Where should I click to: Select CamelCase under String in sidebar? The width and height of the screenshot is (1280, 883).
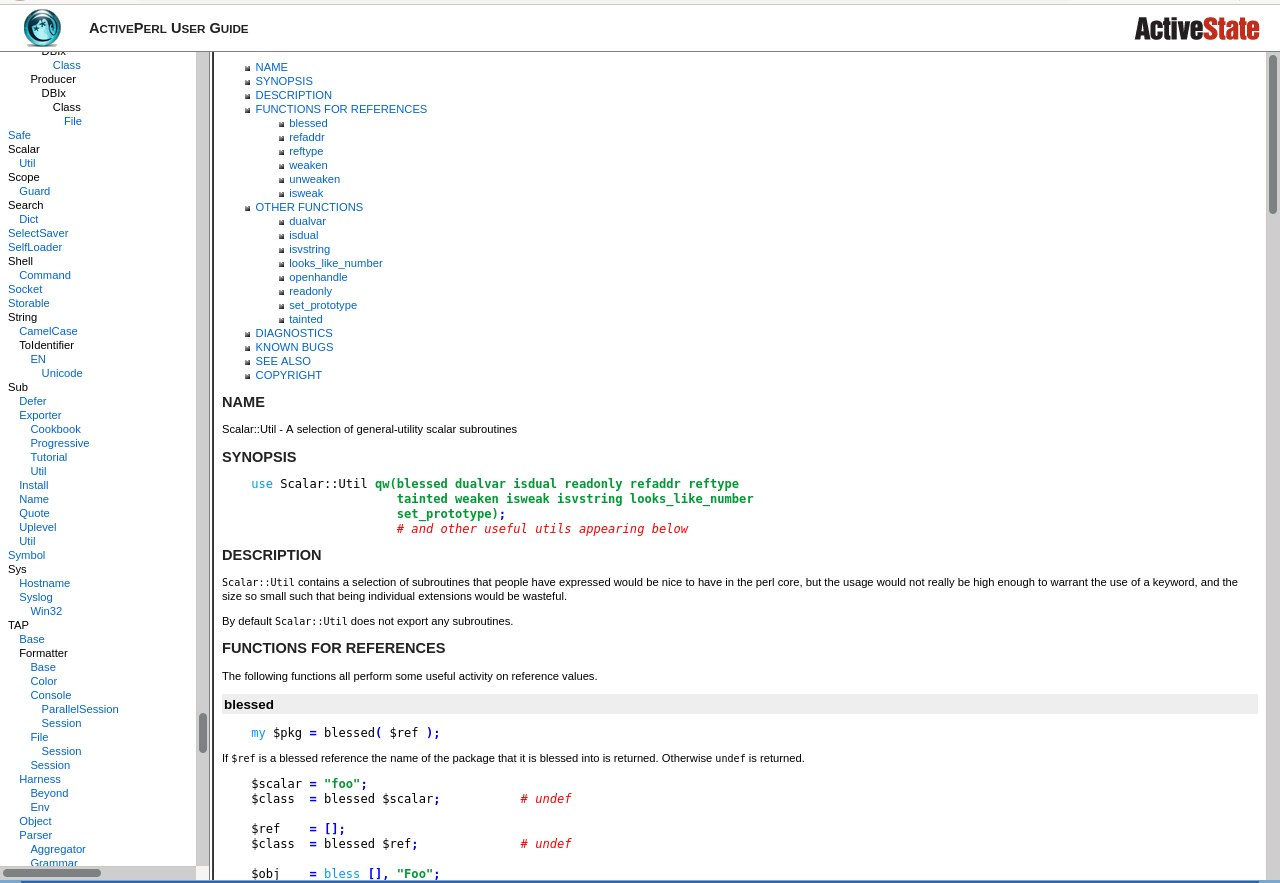click(x=48, y=331)
